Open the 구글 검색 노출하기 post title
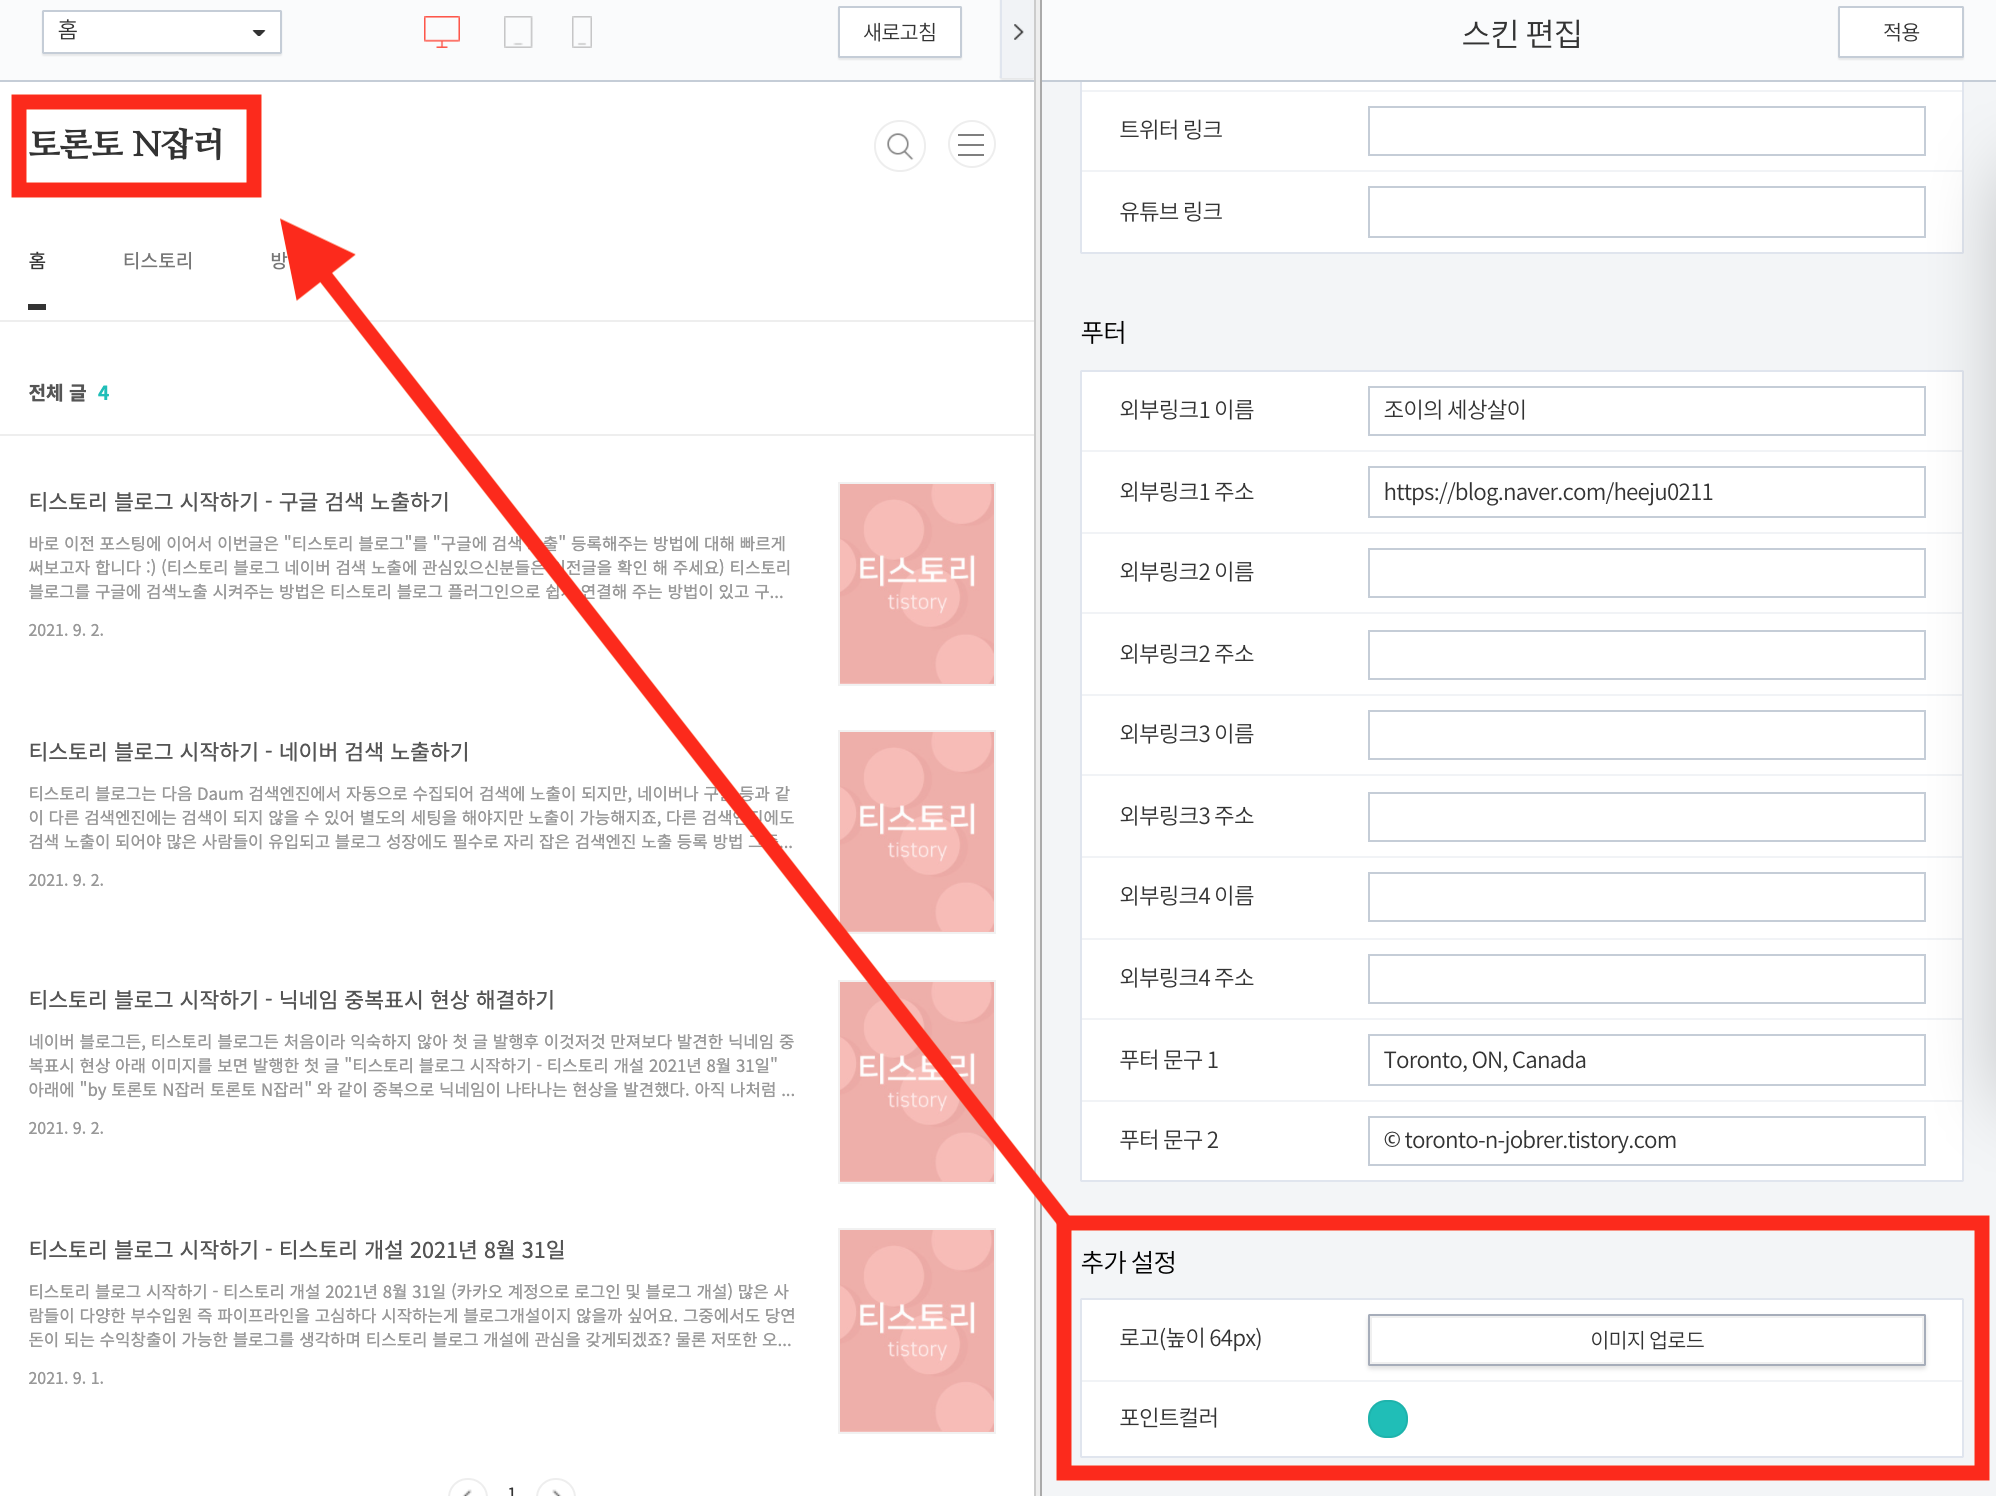 tap(239, 501)
